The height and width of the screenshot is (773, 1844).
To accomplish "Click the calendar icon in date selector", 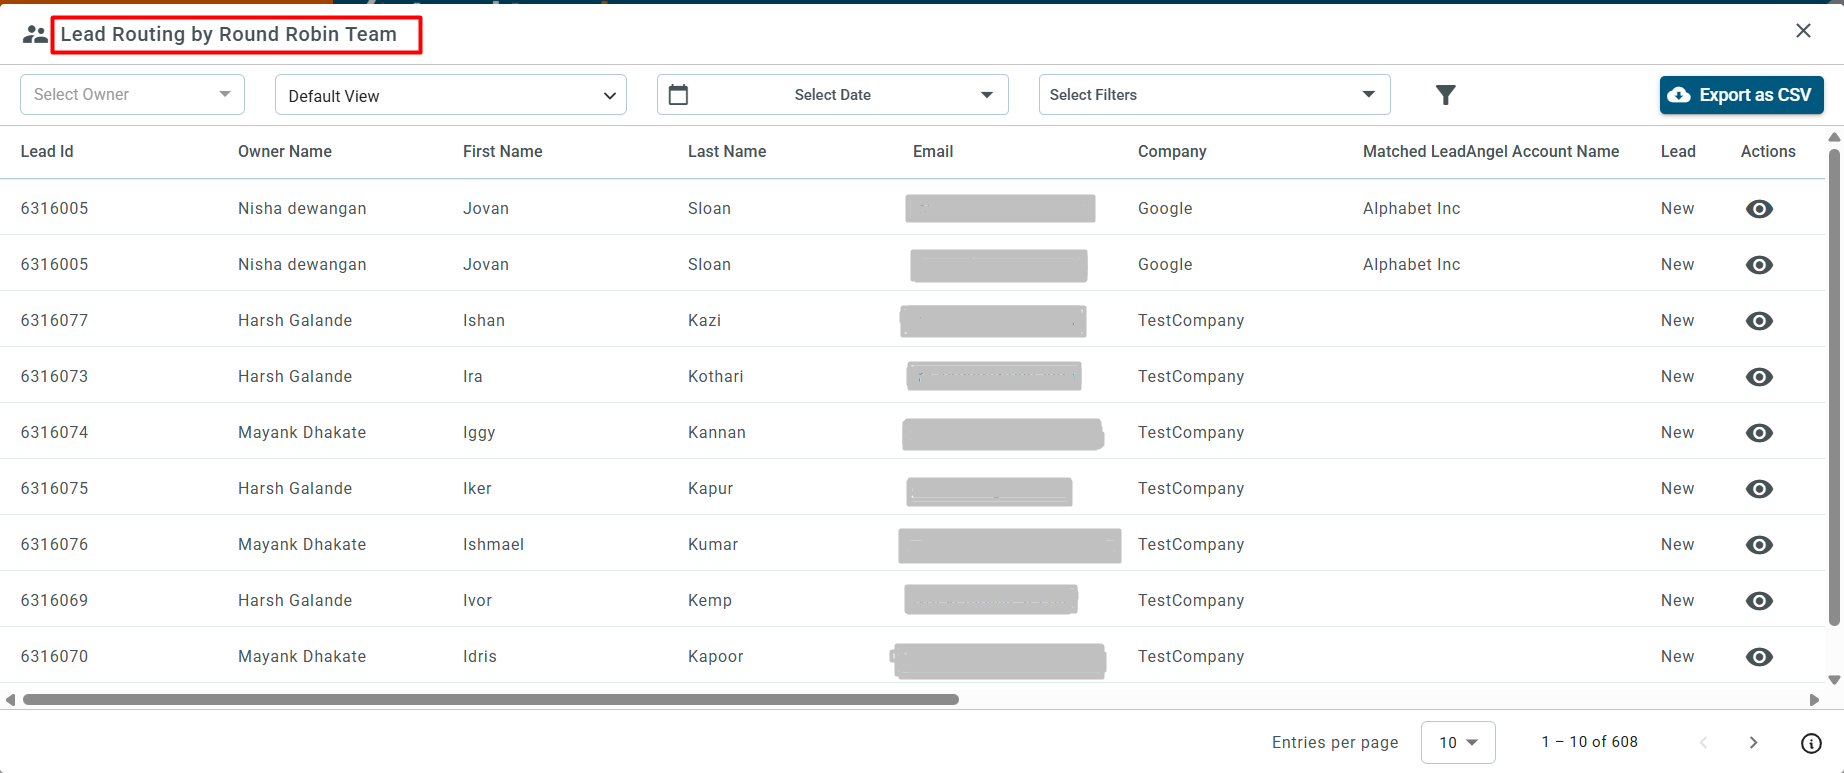I will click(x=678, y=95).
